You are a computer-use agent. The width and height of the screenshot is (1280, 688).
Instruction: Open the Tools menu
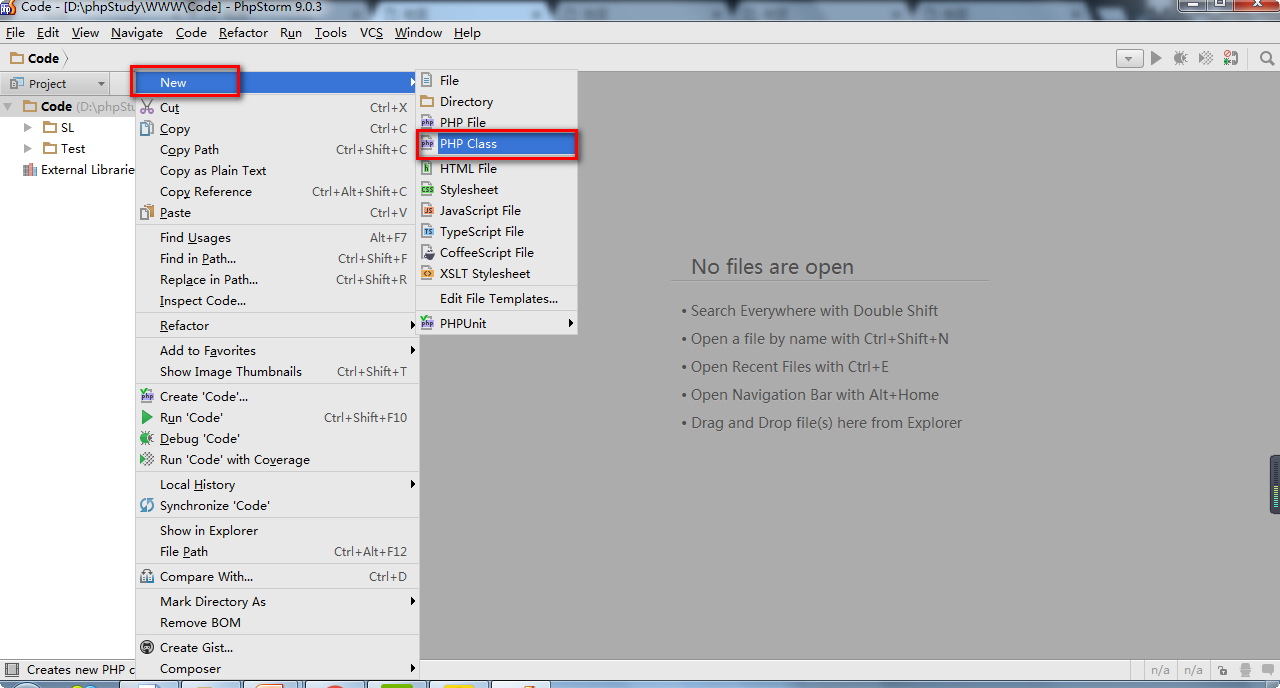pyautogui.click(x=331, y=32)
